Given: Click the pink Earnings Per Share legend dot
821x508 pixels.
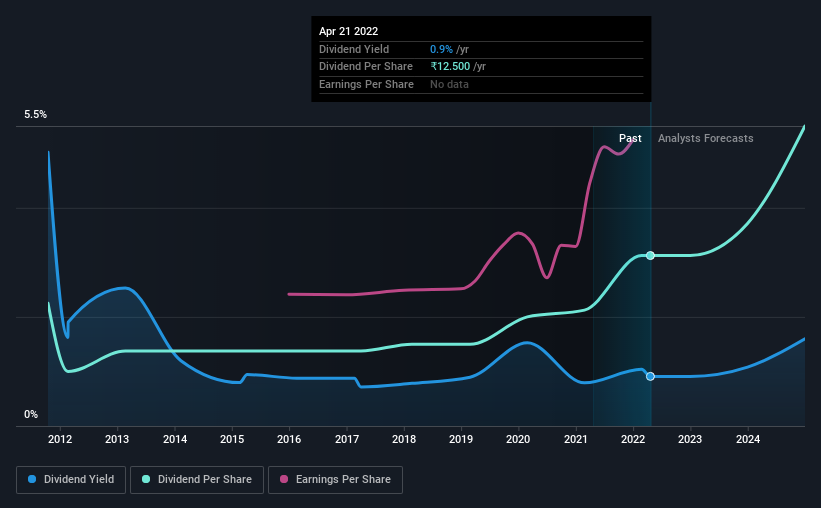Looking at the screenshot, I should (284, 479).
